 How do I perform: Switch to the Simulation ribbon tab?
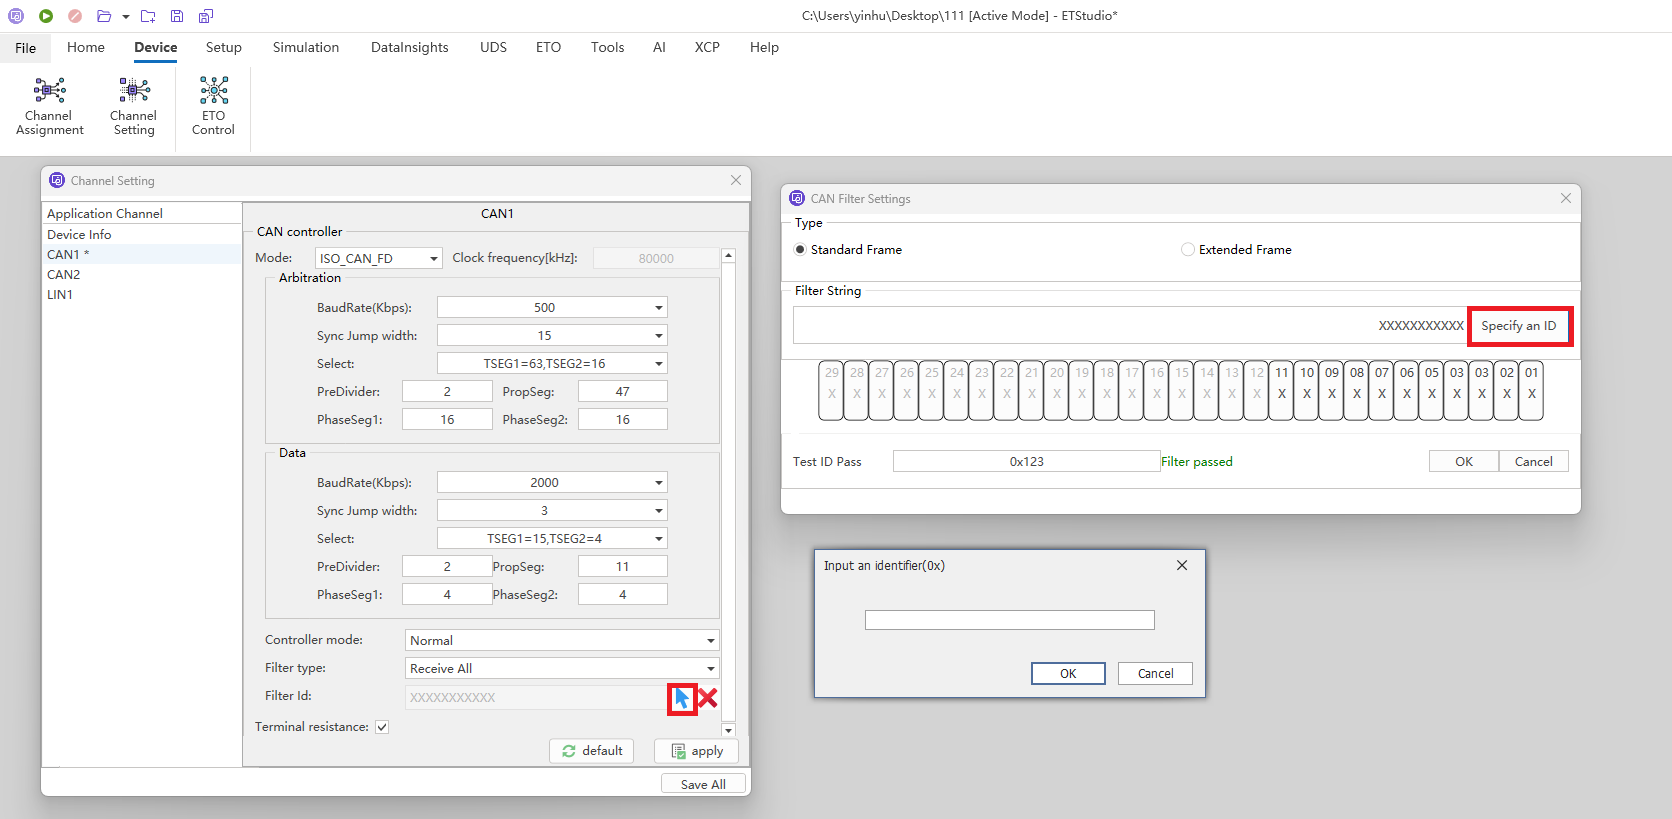[x=305, y=47]
